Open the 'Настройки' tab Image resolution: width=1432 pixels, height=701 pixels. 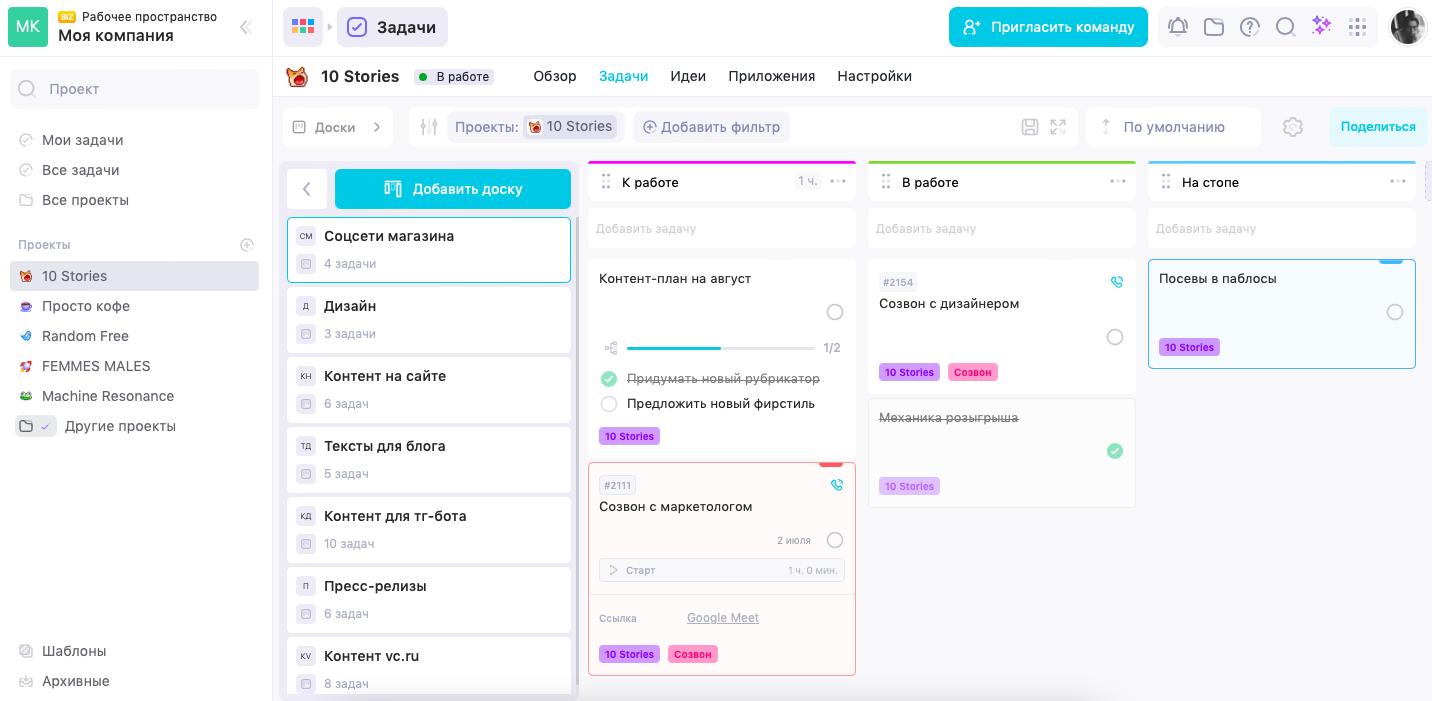(874, 76)
